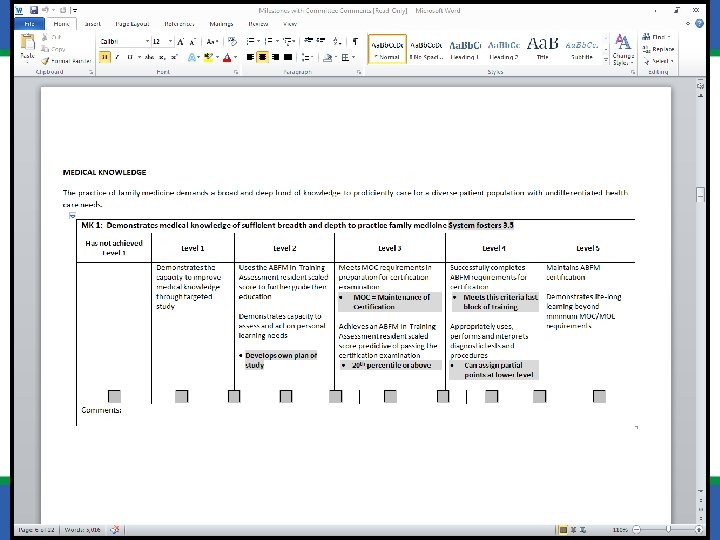Apply Superscript formatting

tap(174, 57)
